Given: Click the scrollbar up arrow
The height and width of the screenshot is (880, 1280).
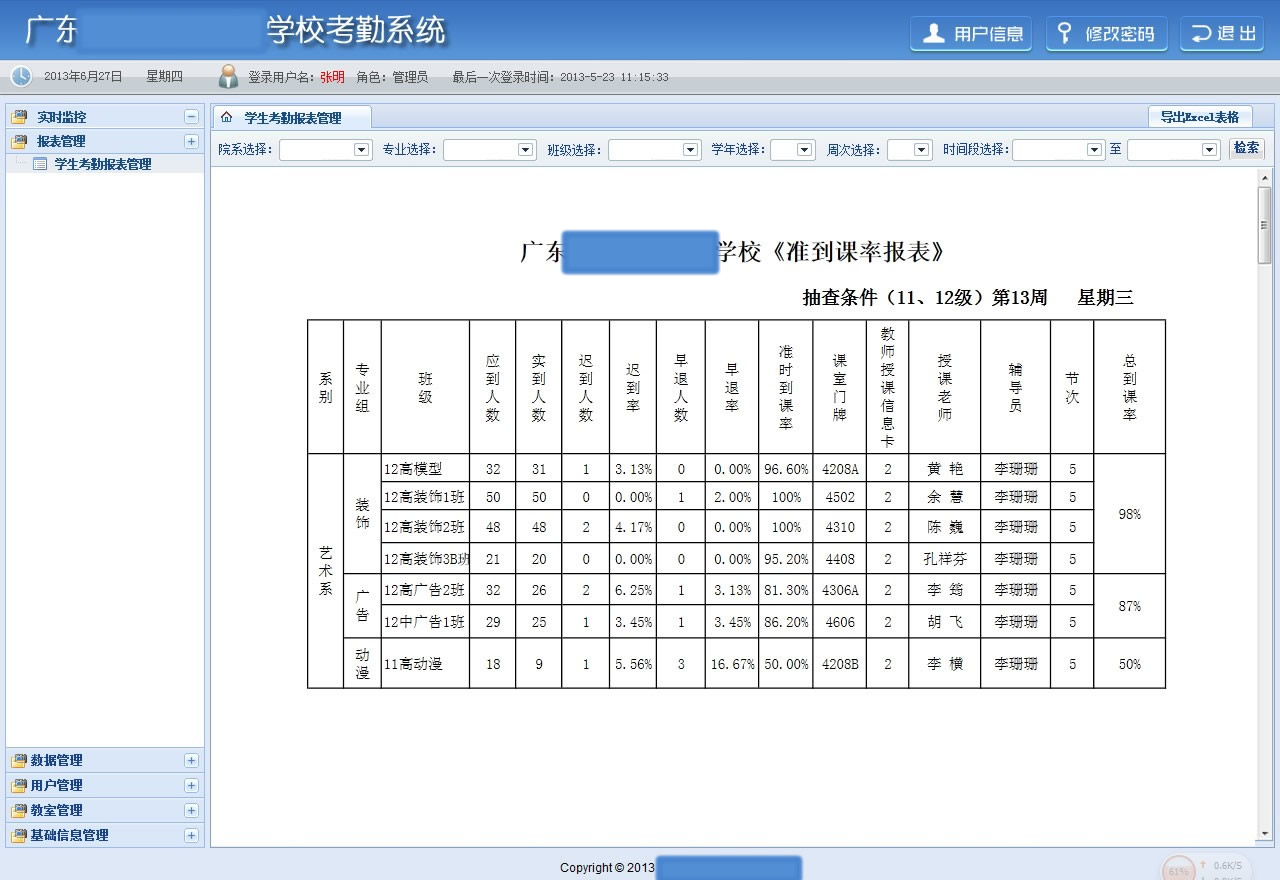Looking at the screenshot, I should [x=1264, y=177].
